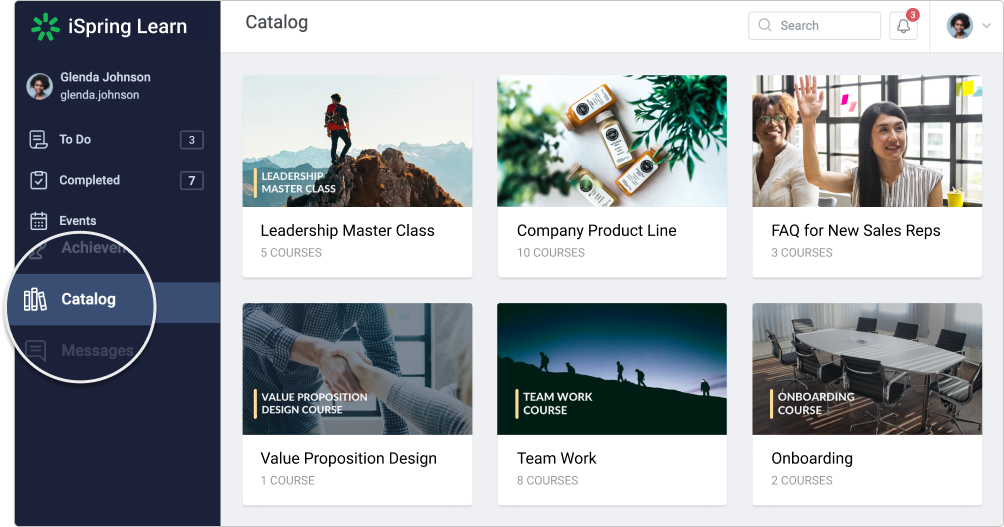Open Leadership Master Class course thumbnail
1004x527 pixels.
tap(357, 141)
